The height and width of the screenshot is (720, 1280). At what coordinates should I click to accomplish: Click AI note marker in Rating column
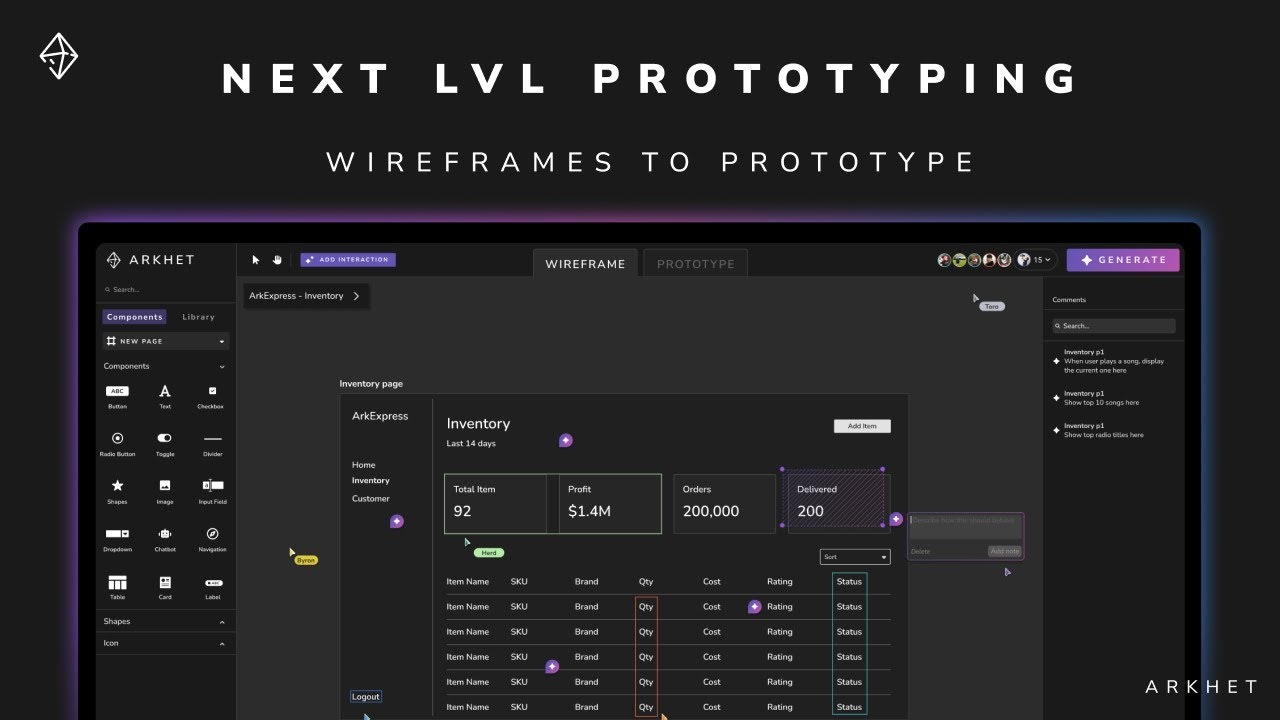coord(755,606)
